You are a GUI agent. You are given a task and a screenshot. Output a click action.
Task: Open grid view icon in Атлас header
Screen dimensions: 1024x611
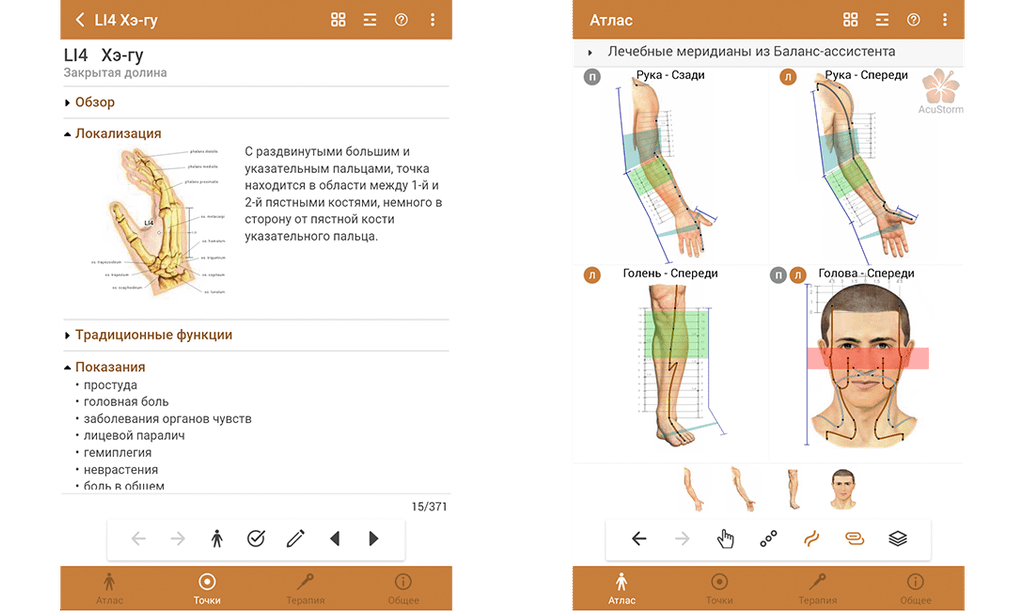pos(850,20)
